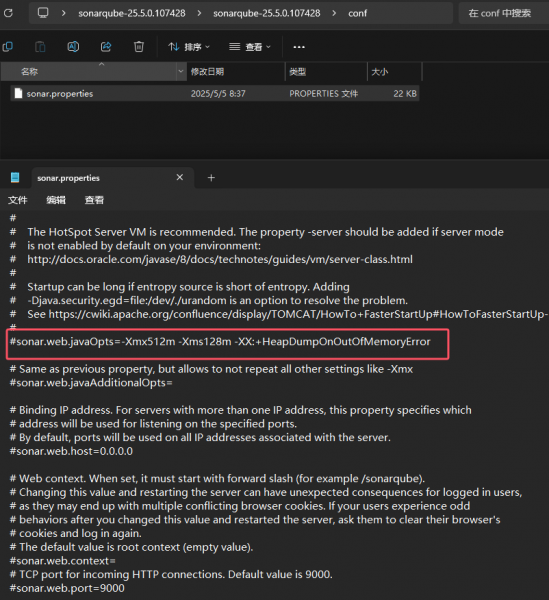Screen dimensions: 549x600
Task: Click the refresh icon in Explorer
Action: [8, 13]
